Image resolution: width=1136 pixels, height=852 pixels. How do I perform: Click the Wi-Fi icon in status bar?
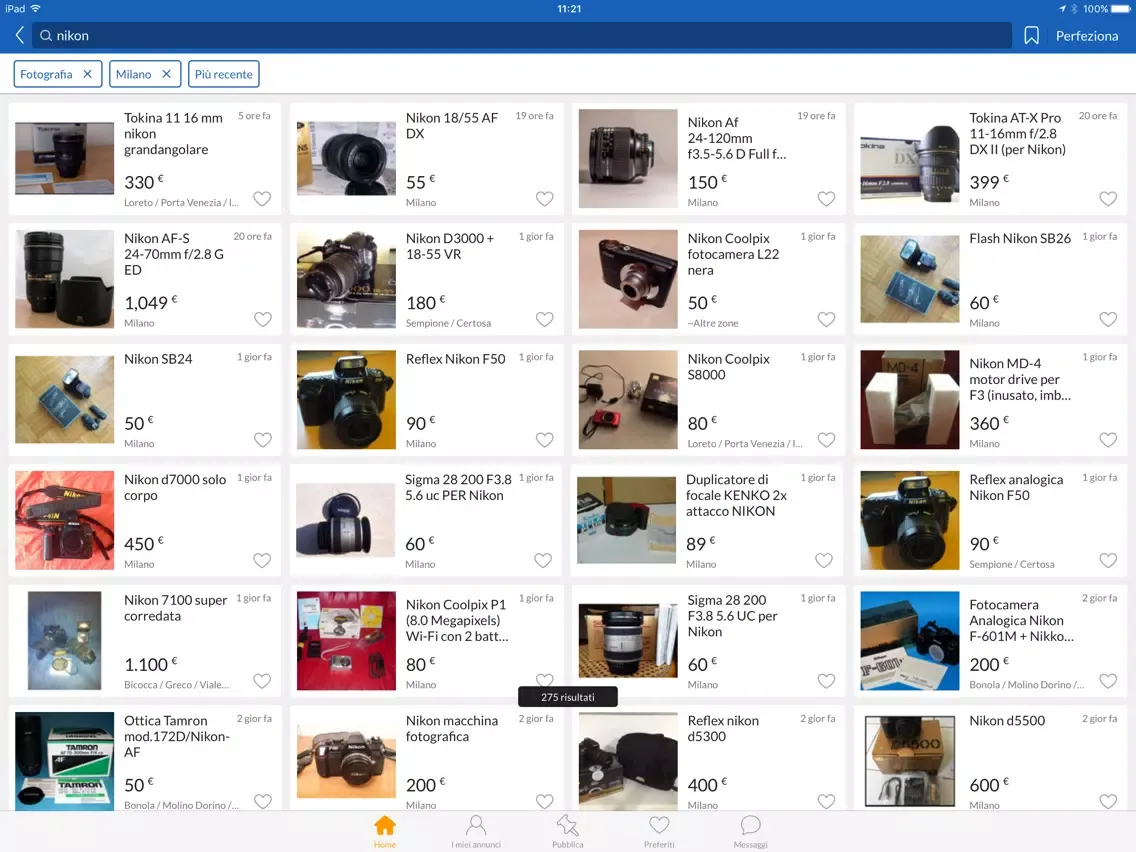pos(35,9)
